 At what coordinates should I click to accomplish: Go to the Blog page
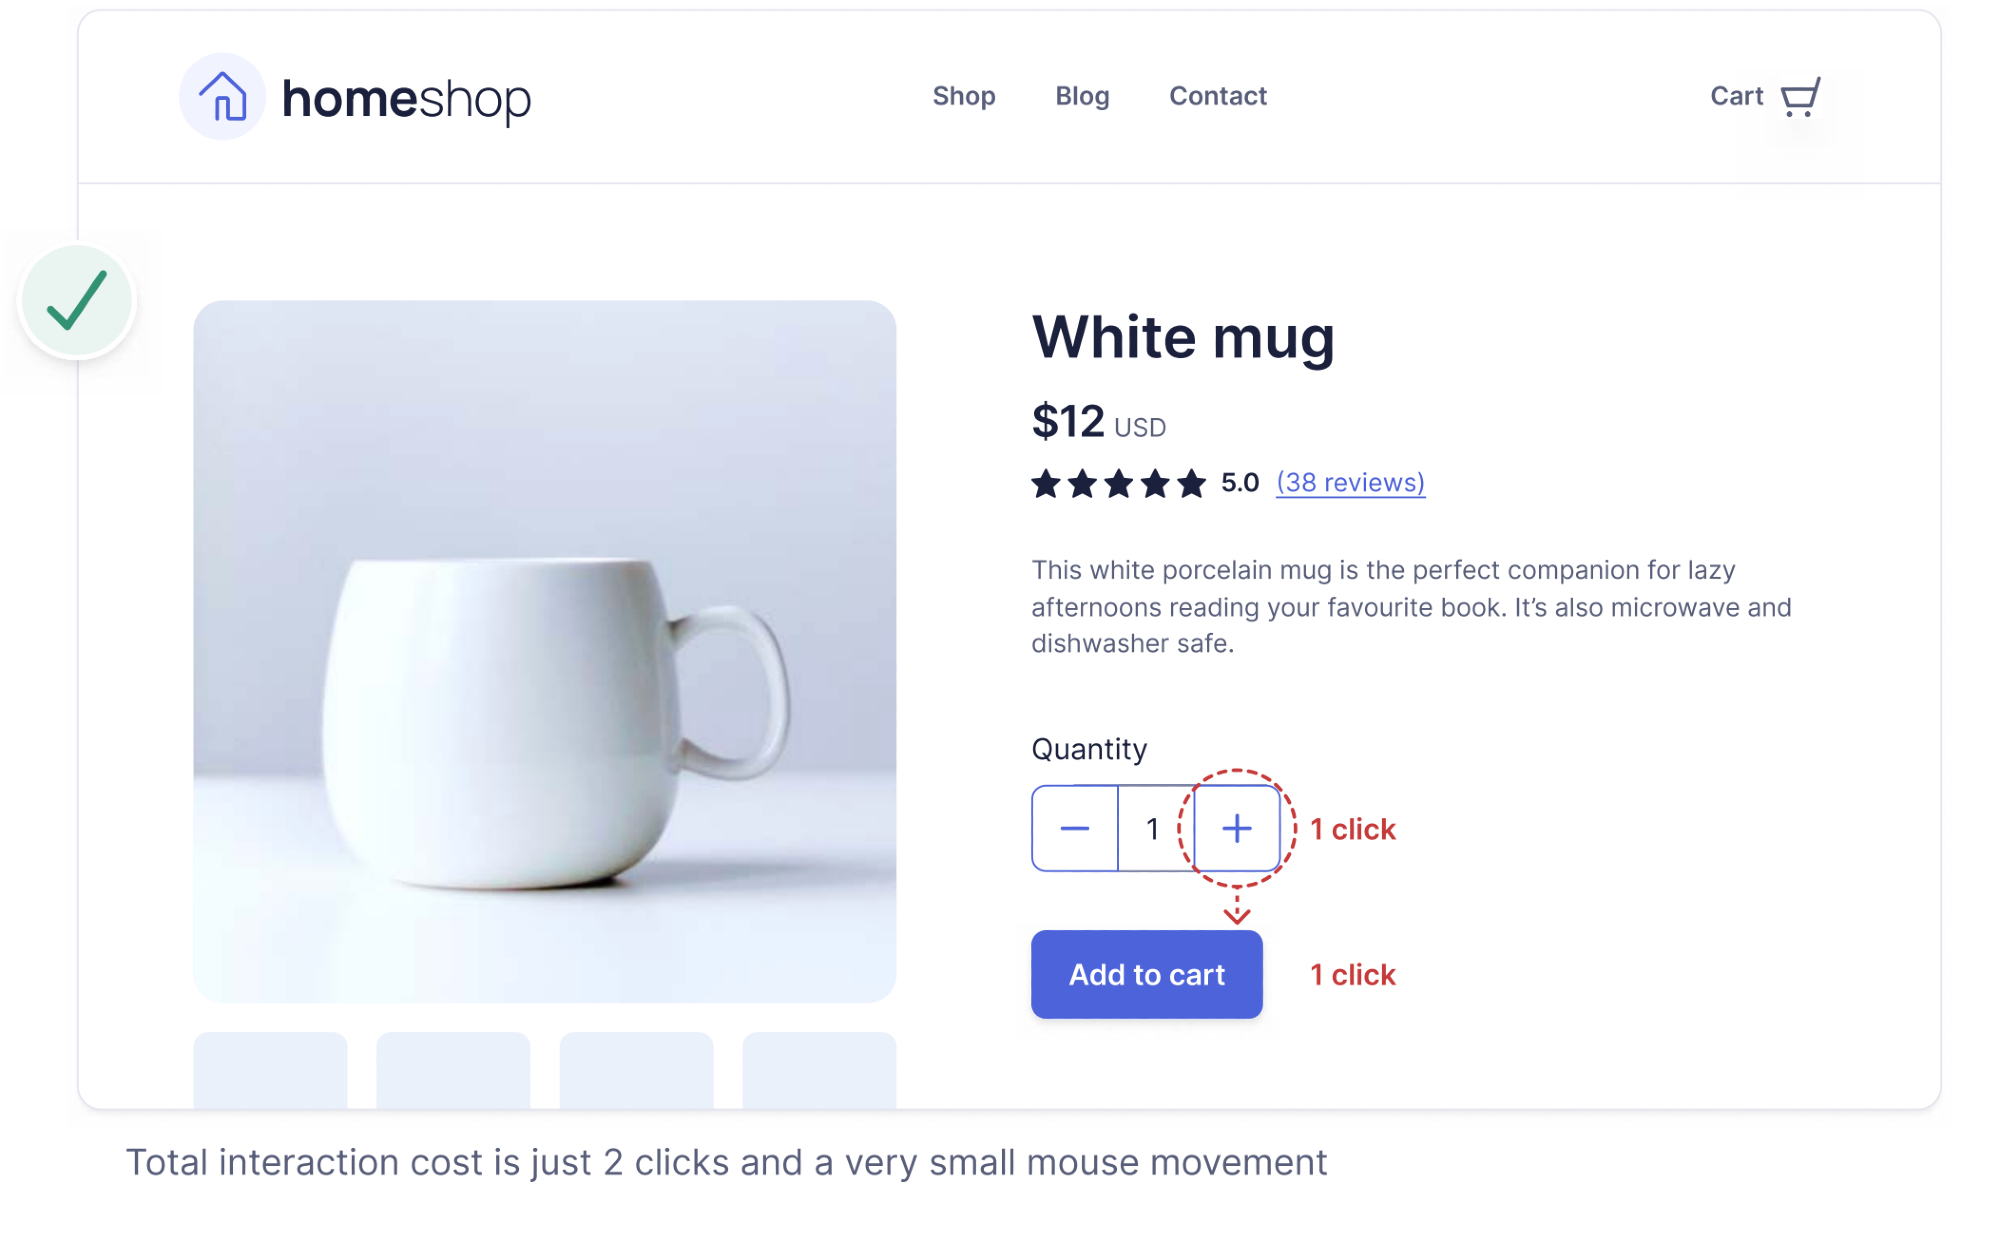coord(1082,96)
